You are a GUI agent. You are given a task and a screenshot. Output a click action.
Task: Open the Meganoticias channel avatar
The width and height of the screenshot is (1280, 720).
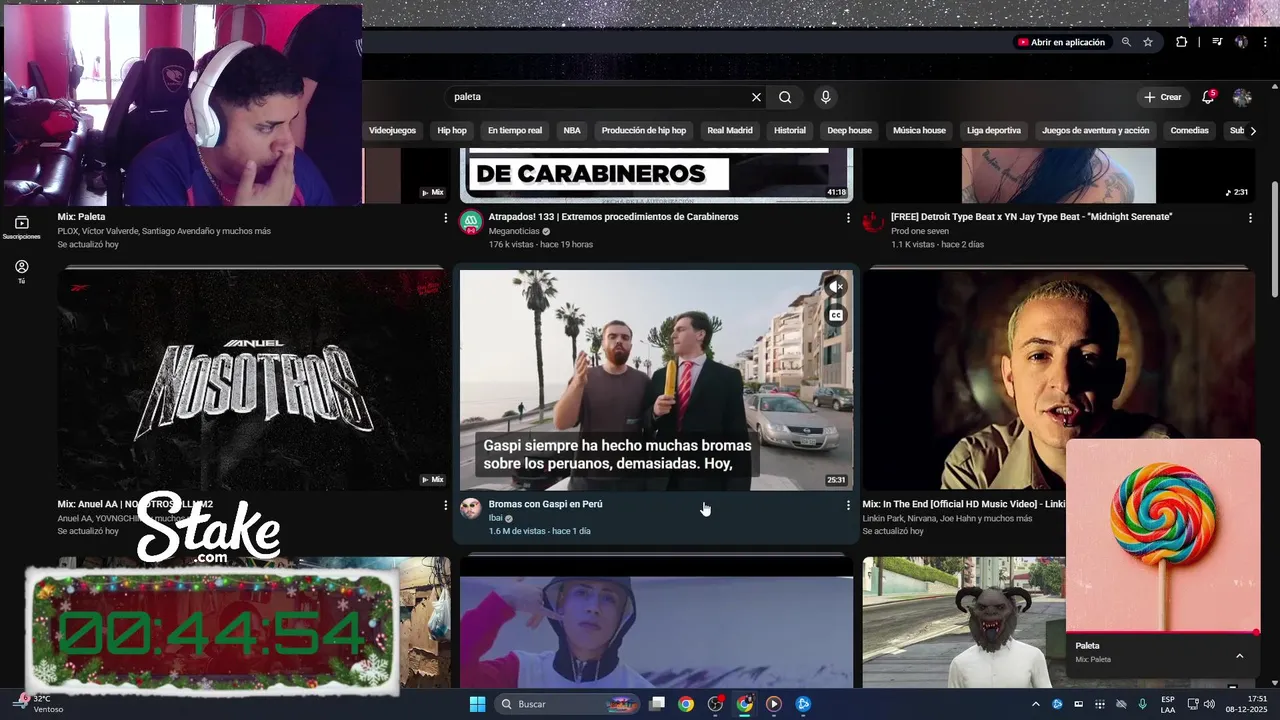(x=470, y=222)
